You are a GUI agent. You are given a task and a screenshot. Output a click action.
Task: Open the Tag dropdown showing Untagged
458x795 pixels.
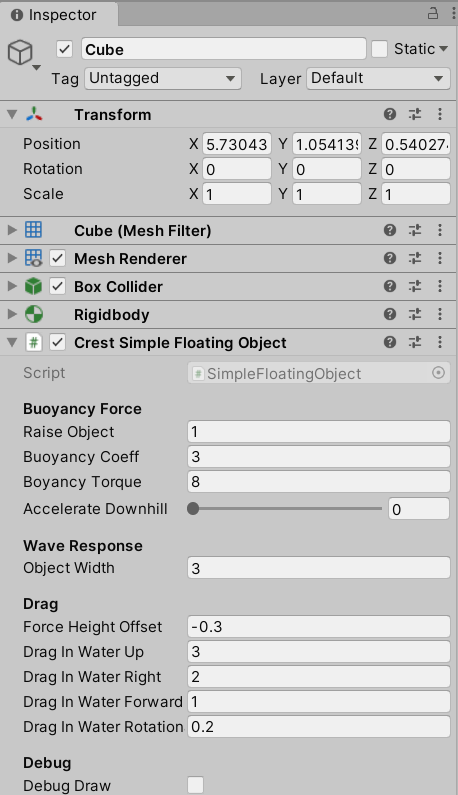163,79
